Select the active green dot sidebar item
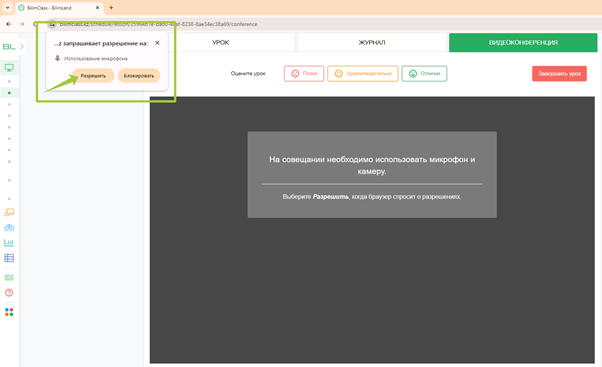Viewport: 602px width, 367px height. (9, 93)
